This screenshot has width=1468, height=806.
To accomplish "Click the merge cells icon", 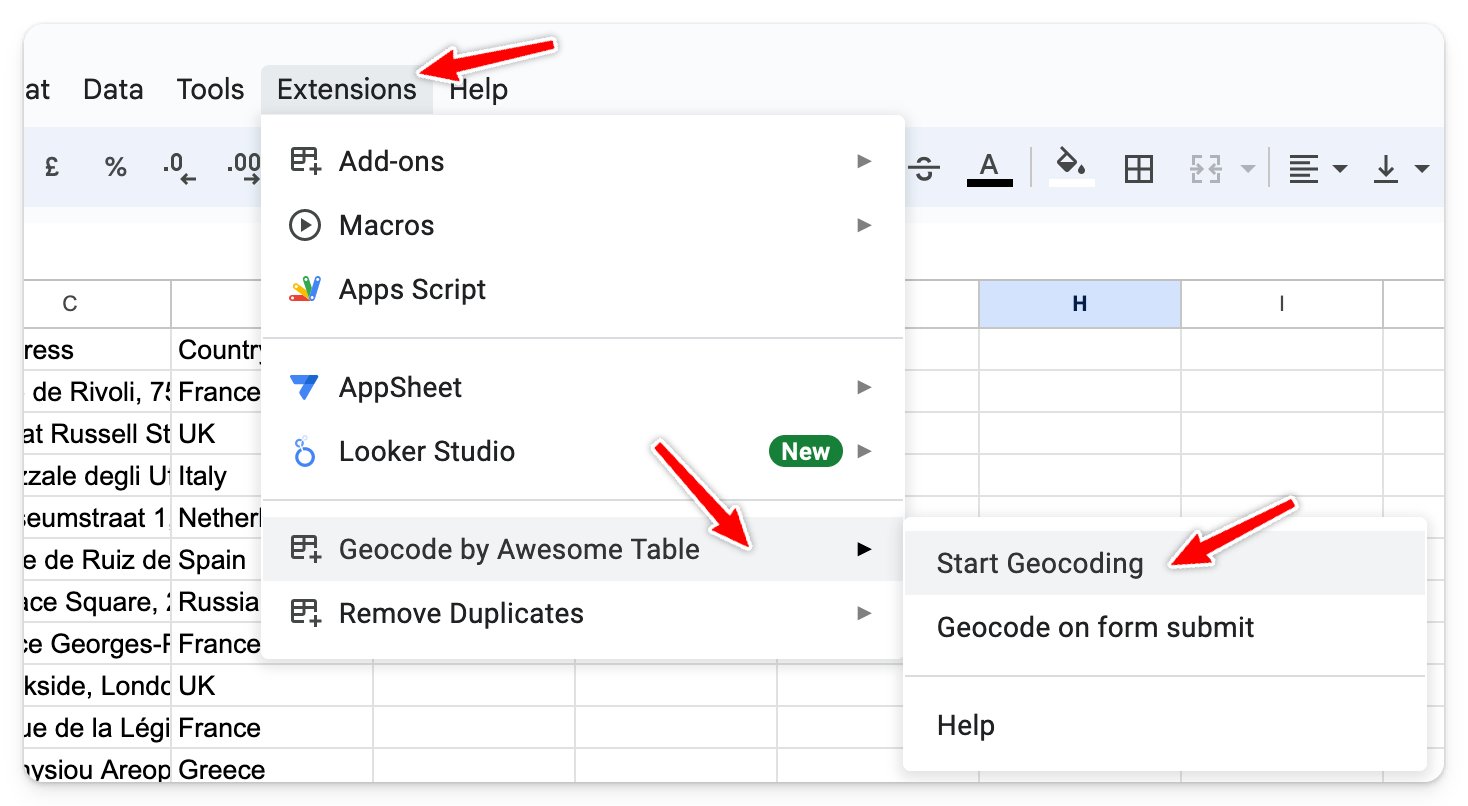I will coord(1206,169).
